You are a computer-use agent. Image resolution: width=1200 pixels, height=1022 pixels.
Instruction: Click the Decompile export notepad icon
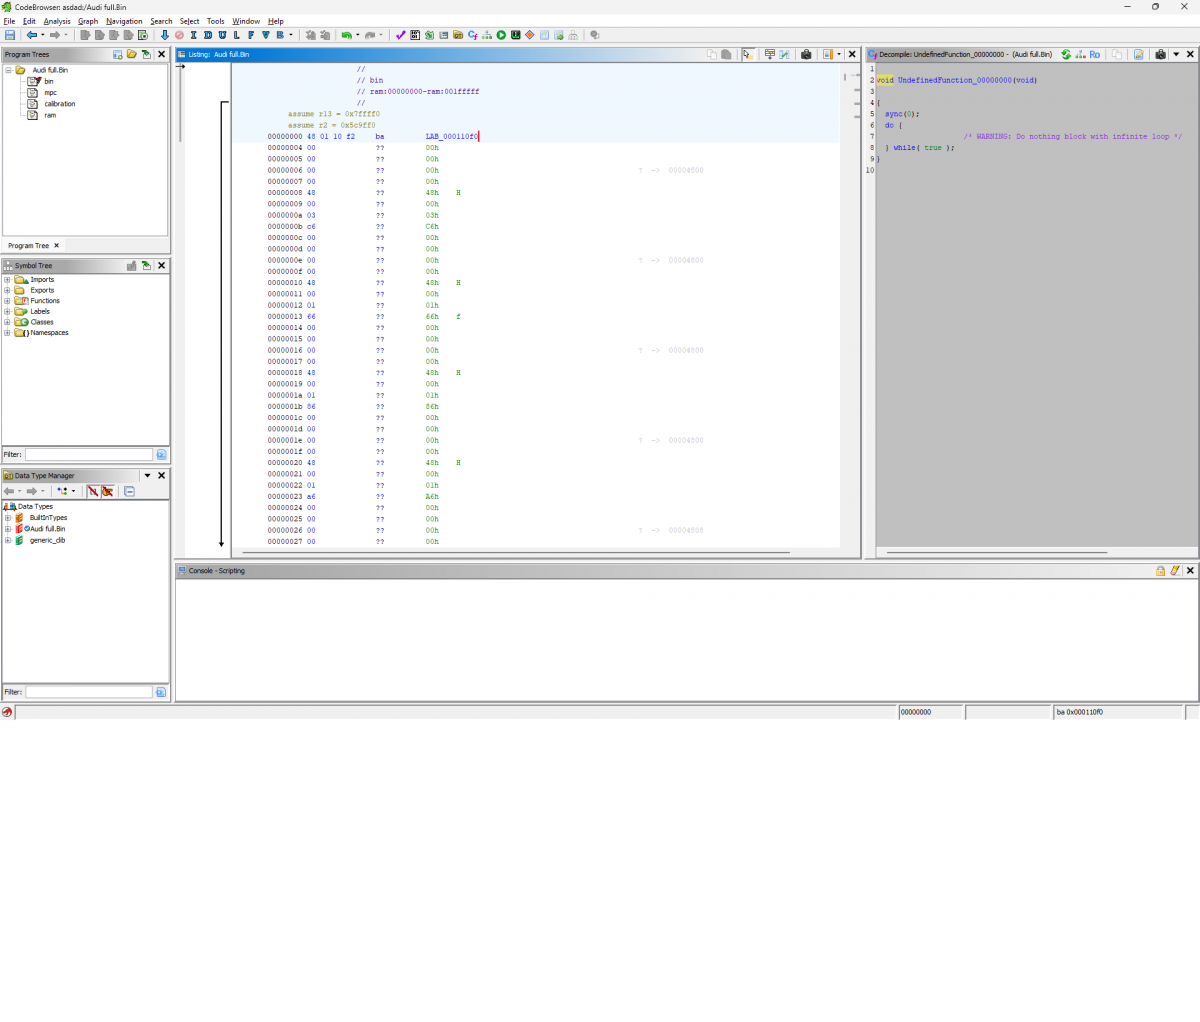1138,54
